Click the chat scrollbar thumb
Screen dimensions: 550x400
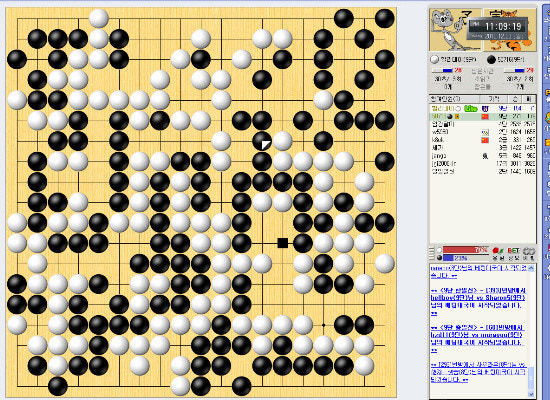pyautogui.click(x=531, y=378)
